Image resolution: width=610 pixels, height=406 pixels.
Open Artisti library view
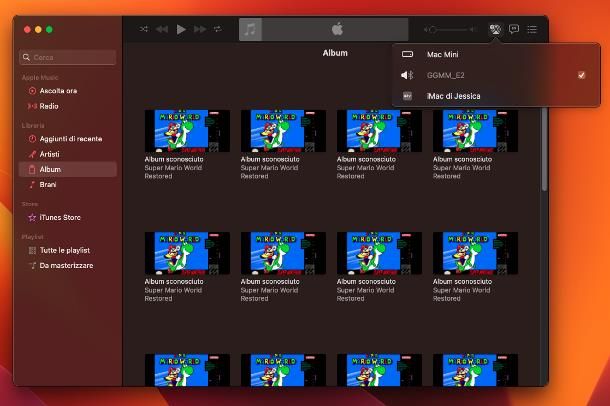pyautogui.click(x=68, y=154)
